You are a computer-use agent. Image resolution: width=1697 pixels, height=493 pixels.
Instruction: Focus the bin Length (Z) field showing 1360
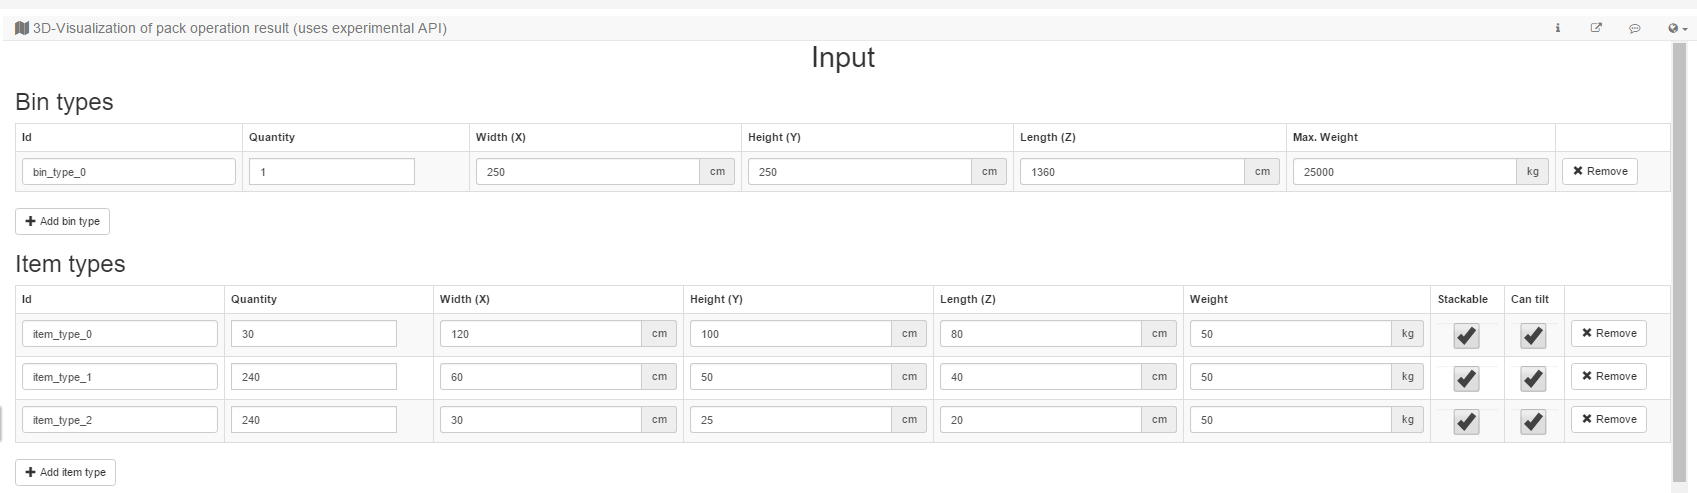(x=1131, y=172)
